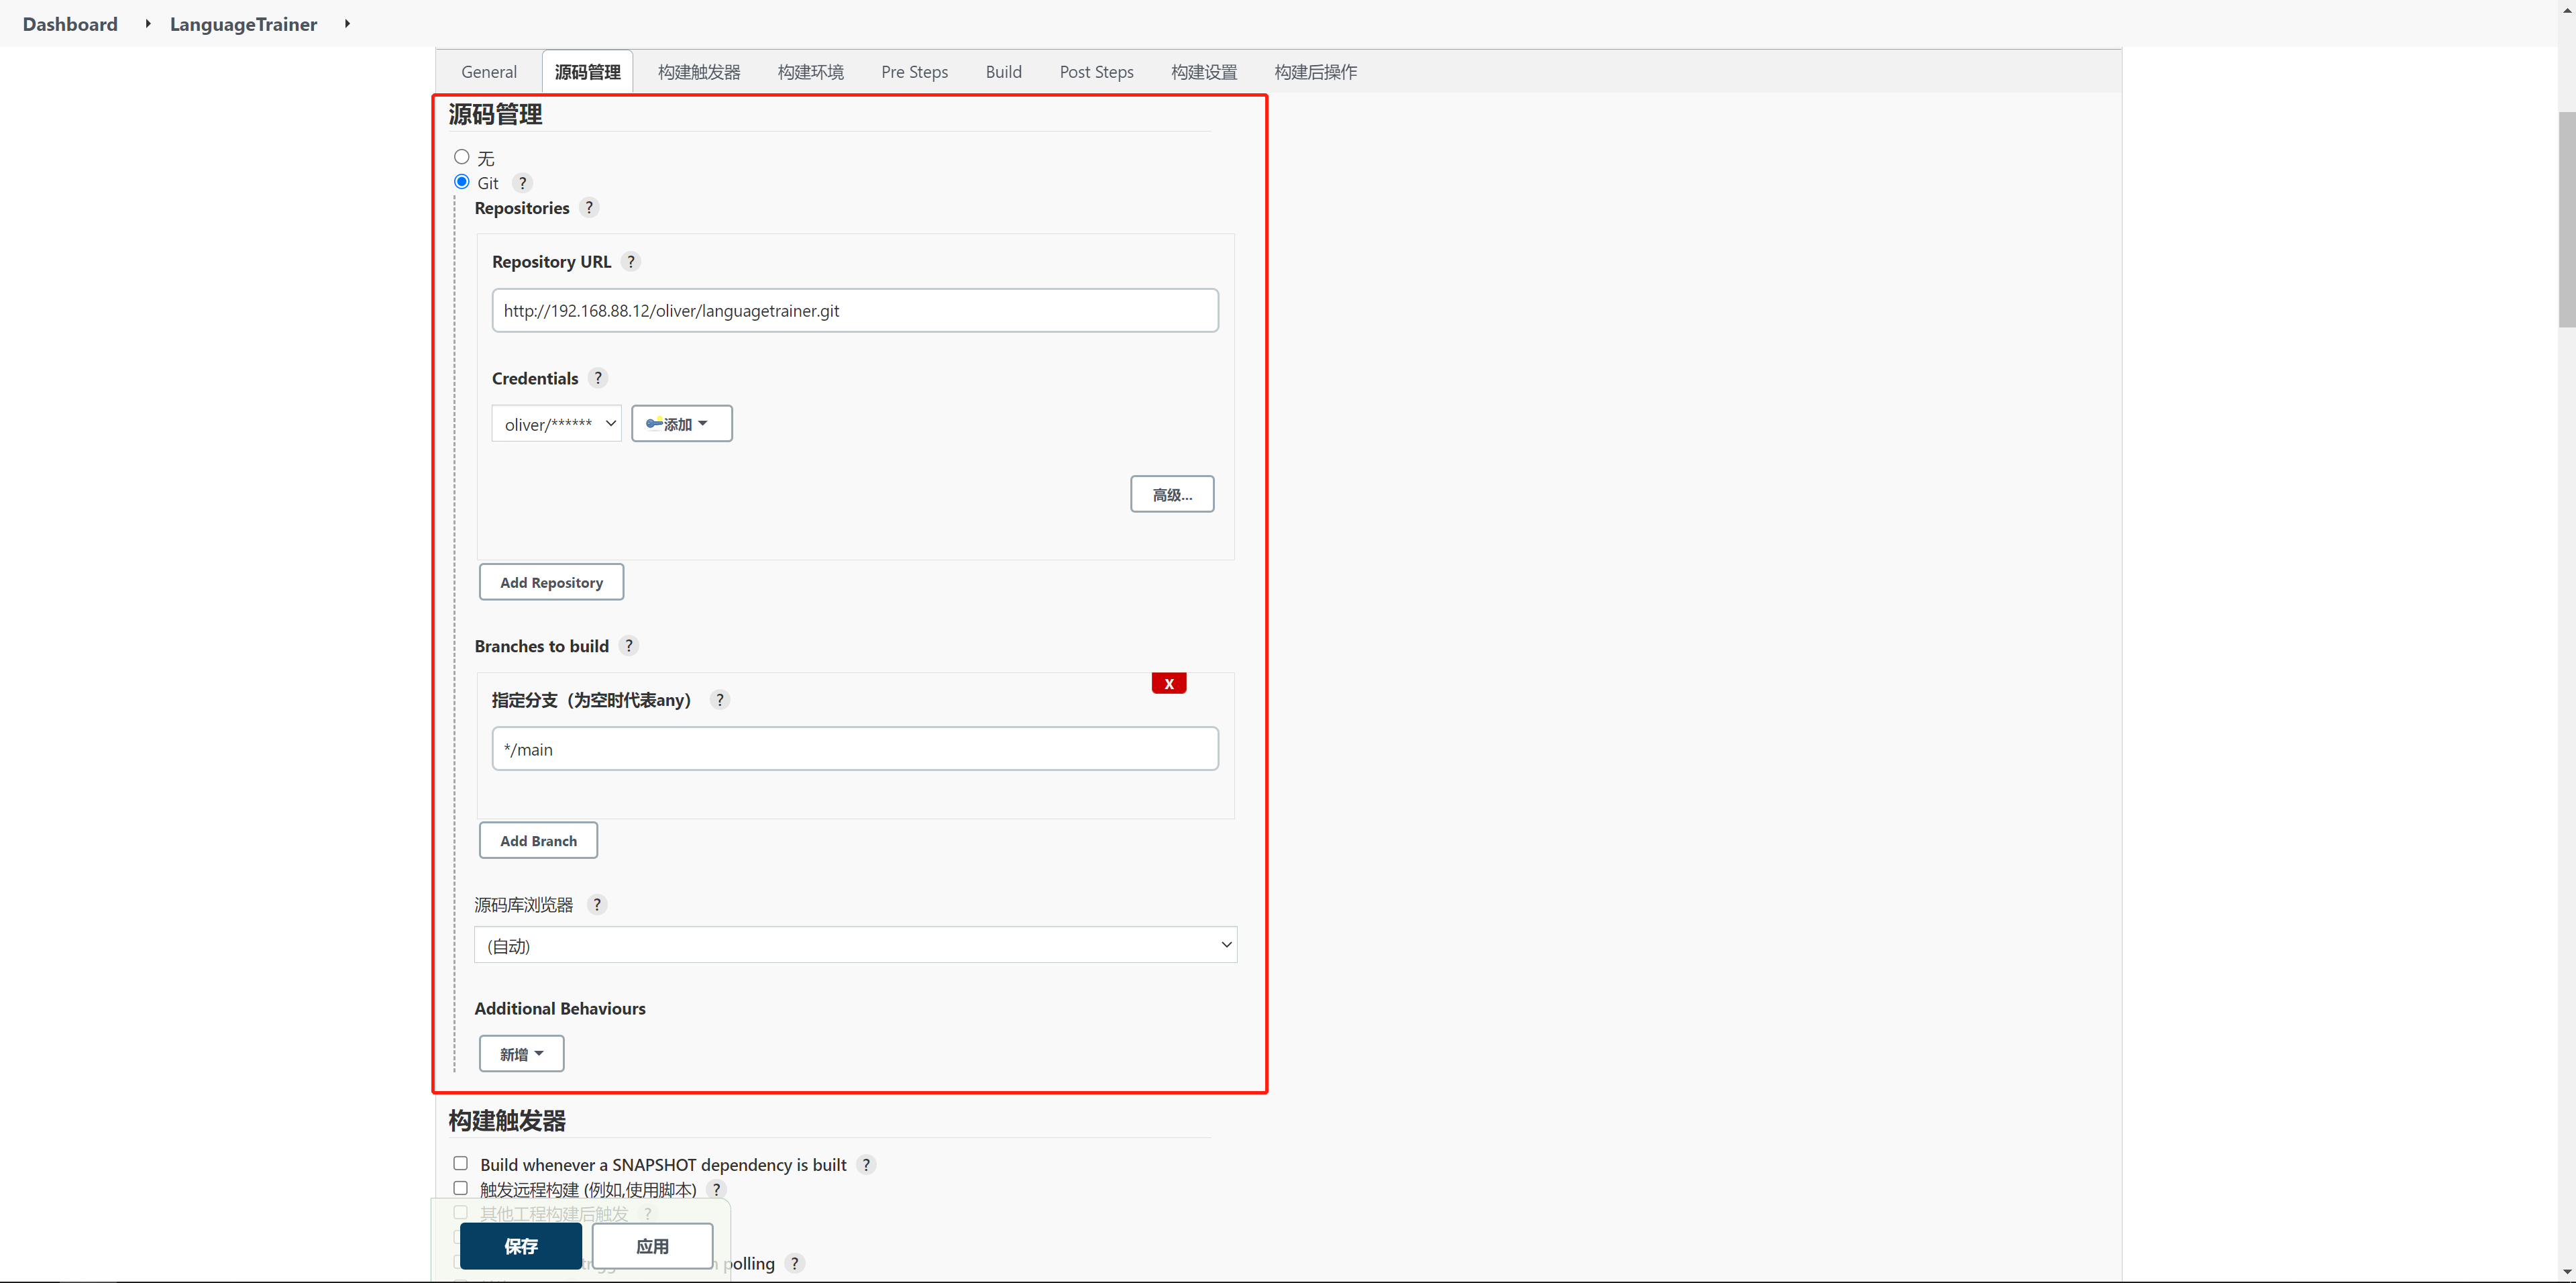This screenshot has height=1283, width=2576.
Task: Open help icon beside polling option
Action: (x=795, y=1263)
